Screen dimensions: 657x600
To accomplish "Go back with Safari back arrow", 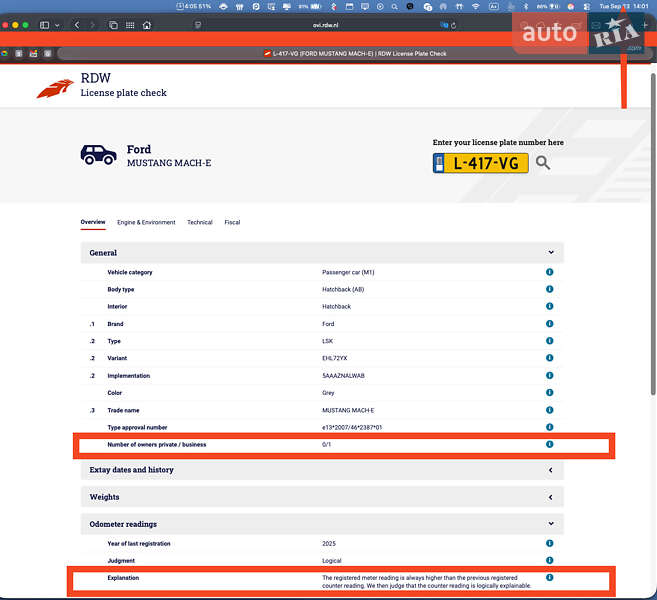I will coord(77,25).
